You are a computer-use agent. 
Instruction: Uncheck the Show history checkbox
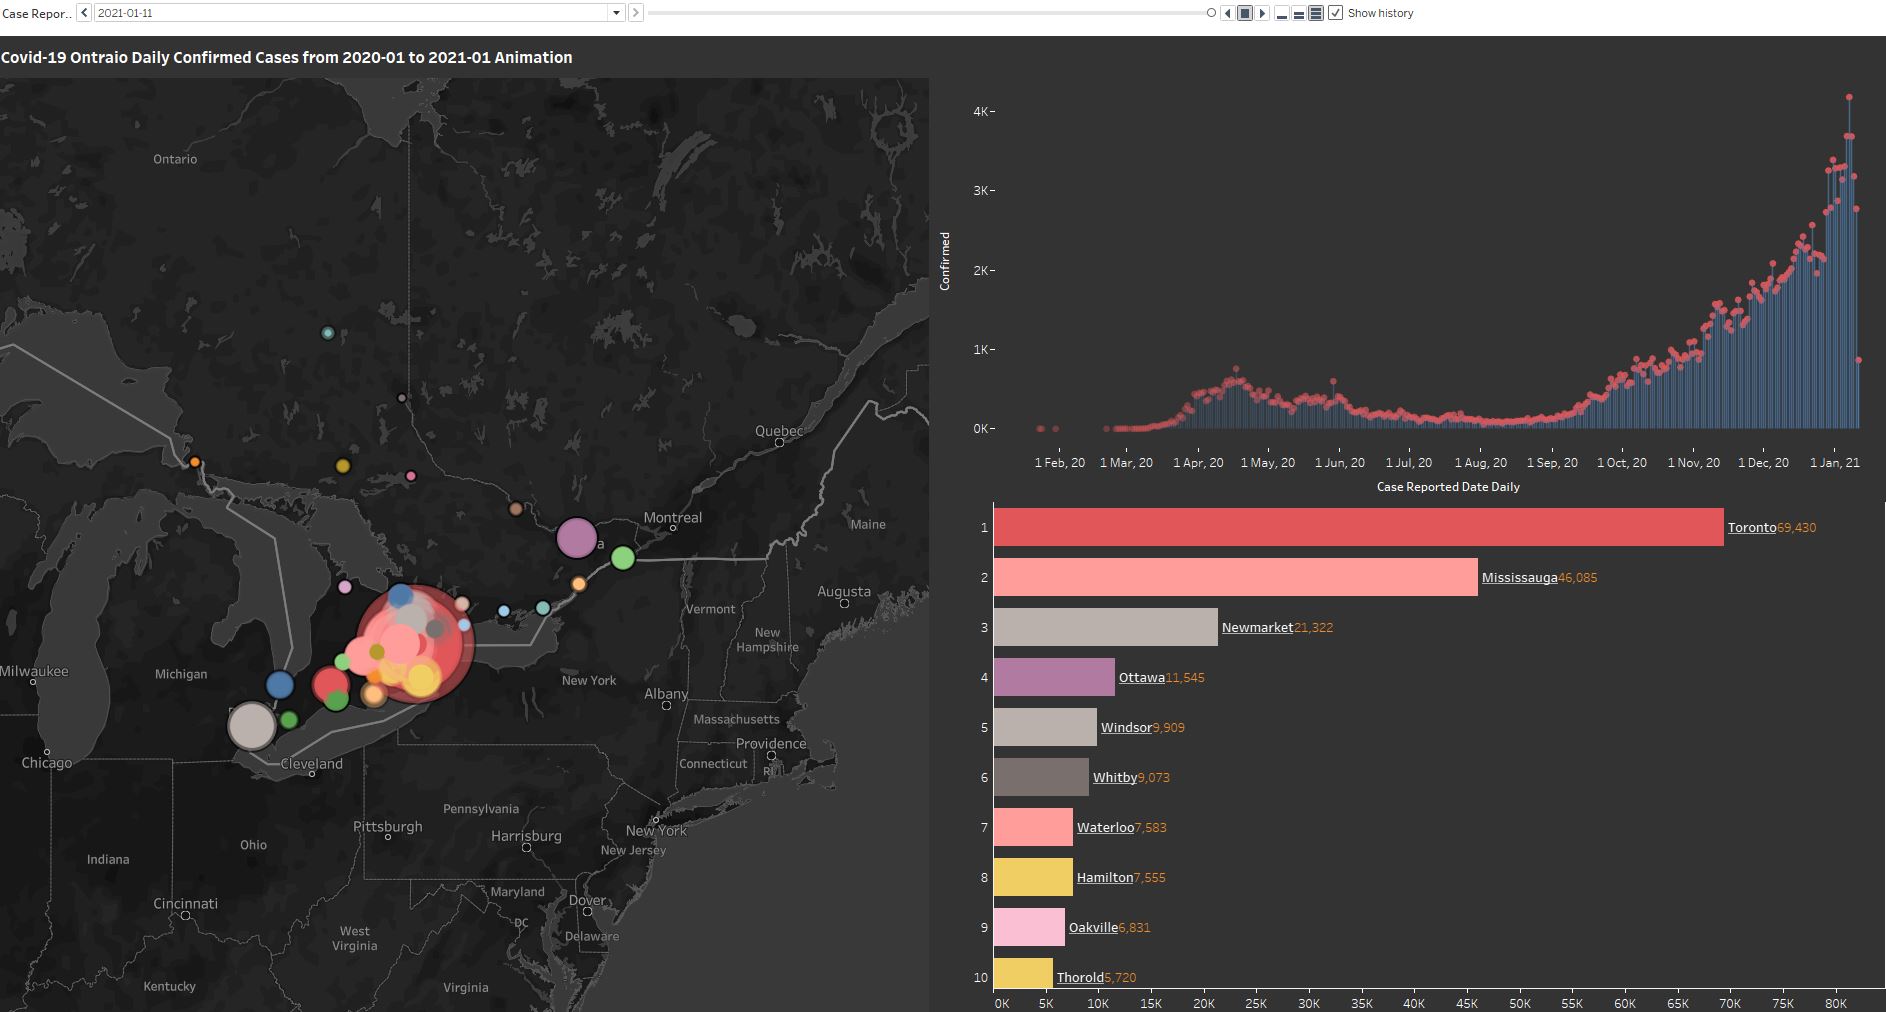[x=1335, y=13]
